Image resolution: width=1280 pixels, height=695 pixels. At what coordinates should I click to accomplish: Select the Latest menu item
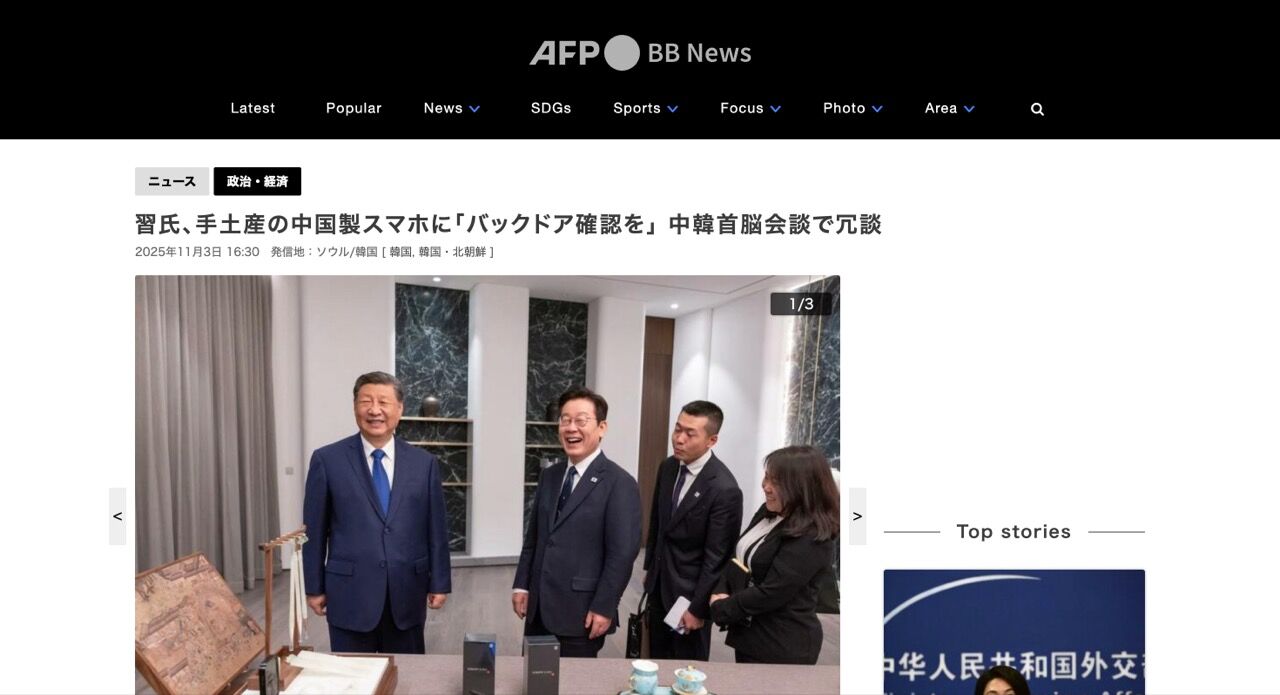click(x=253, y=108)
